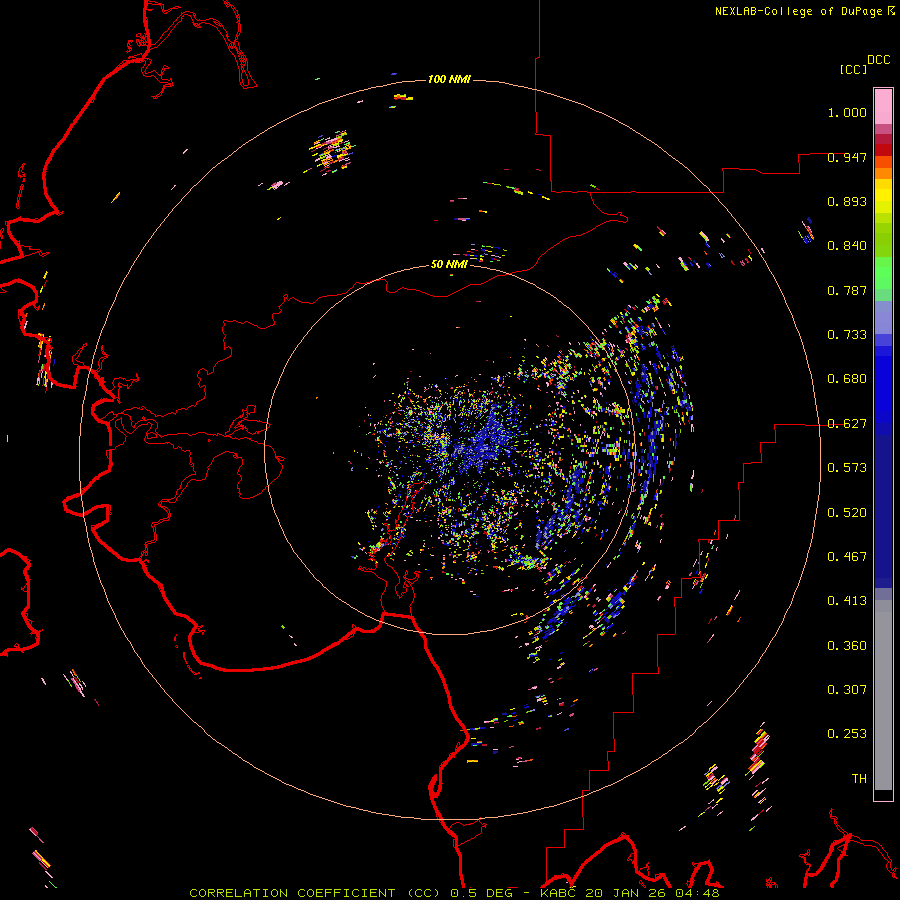Click the 0.893 color scale value
The height and width of the screenshot is (900, 900).
click(x=847, y=201)
